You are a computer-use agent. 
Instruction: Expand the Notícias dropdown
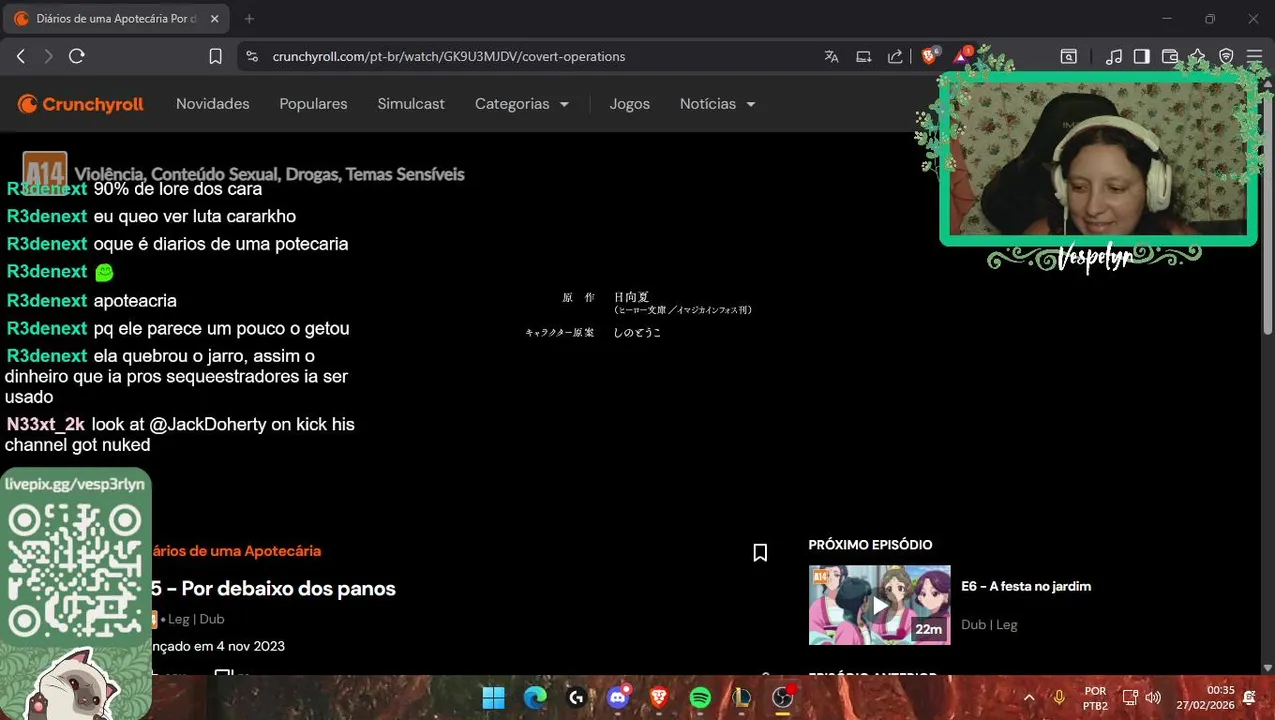[717, 104]
